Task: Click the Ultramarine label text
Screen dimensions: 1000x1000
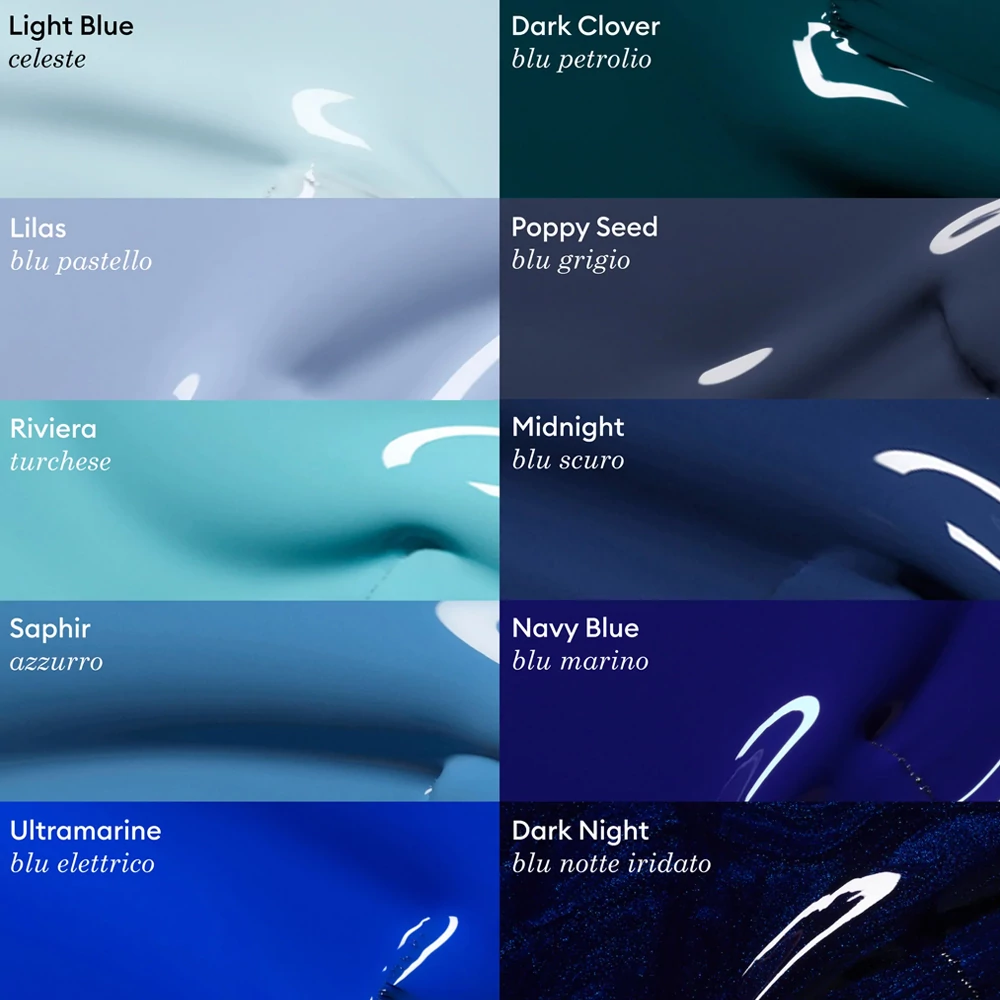Action: click(x=85, y=830)
